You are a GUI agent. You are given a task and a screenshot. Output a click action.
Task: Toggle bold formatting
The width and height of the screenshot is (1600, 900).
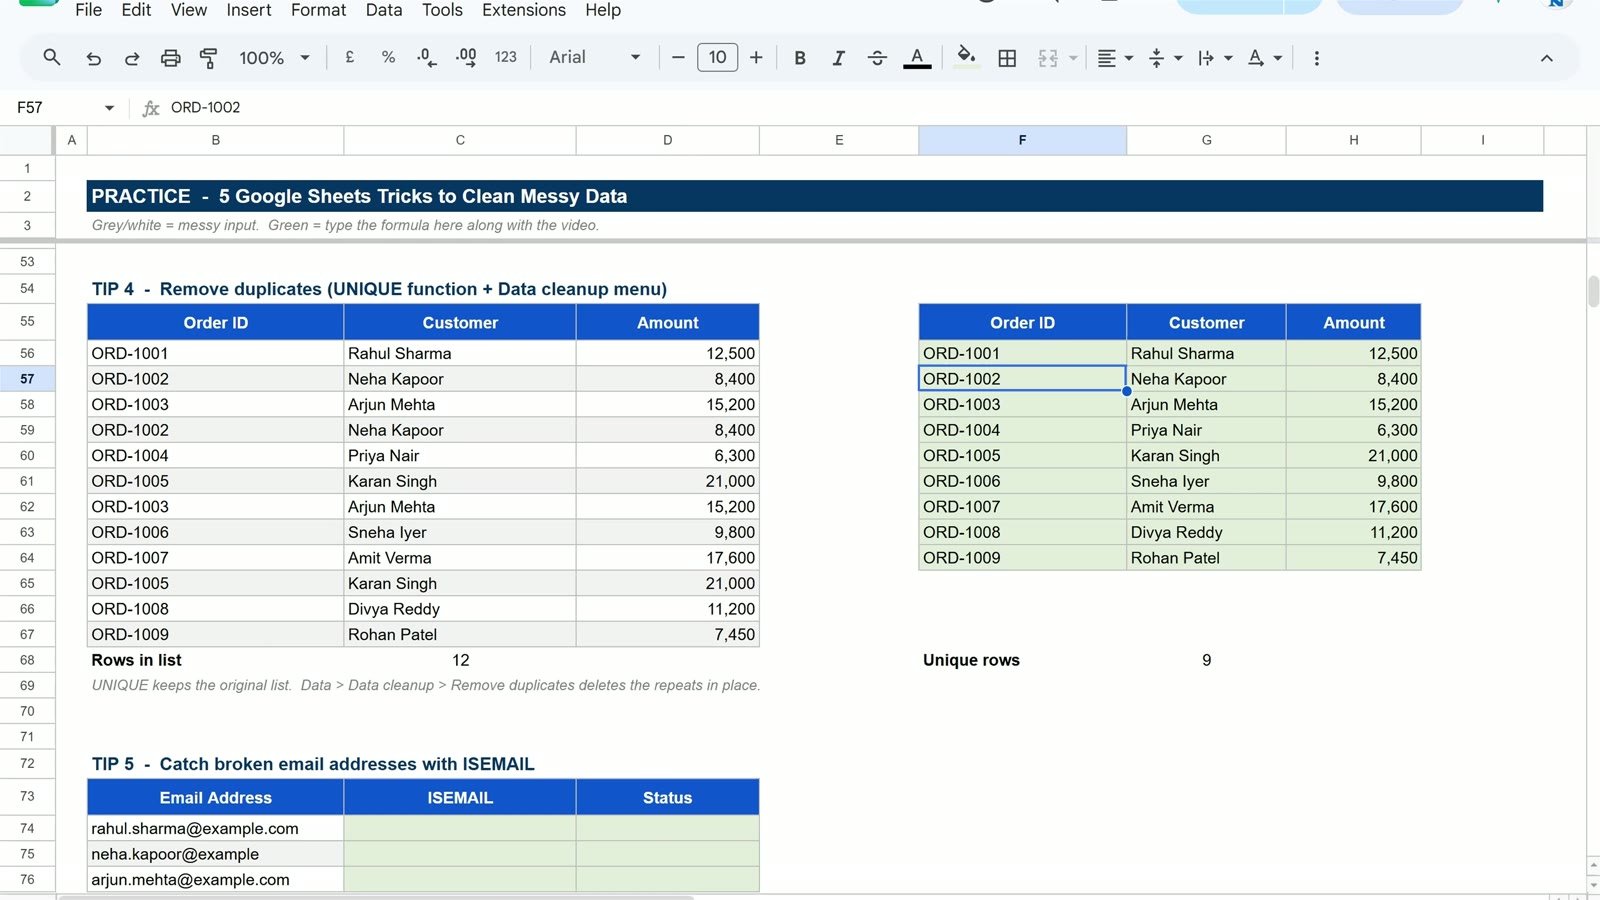tap(799, 58)
